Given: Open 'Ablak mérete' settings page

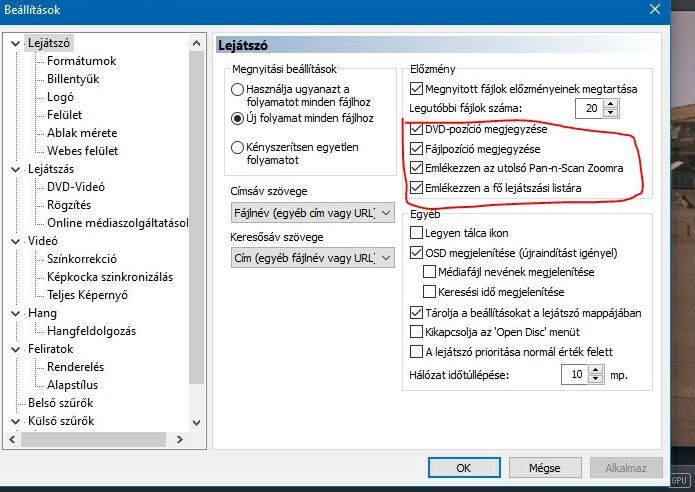Looking at the screenshot, I should point(82,133).
